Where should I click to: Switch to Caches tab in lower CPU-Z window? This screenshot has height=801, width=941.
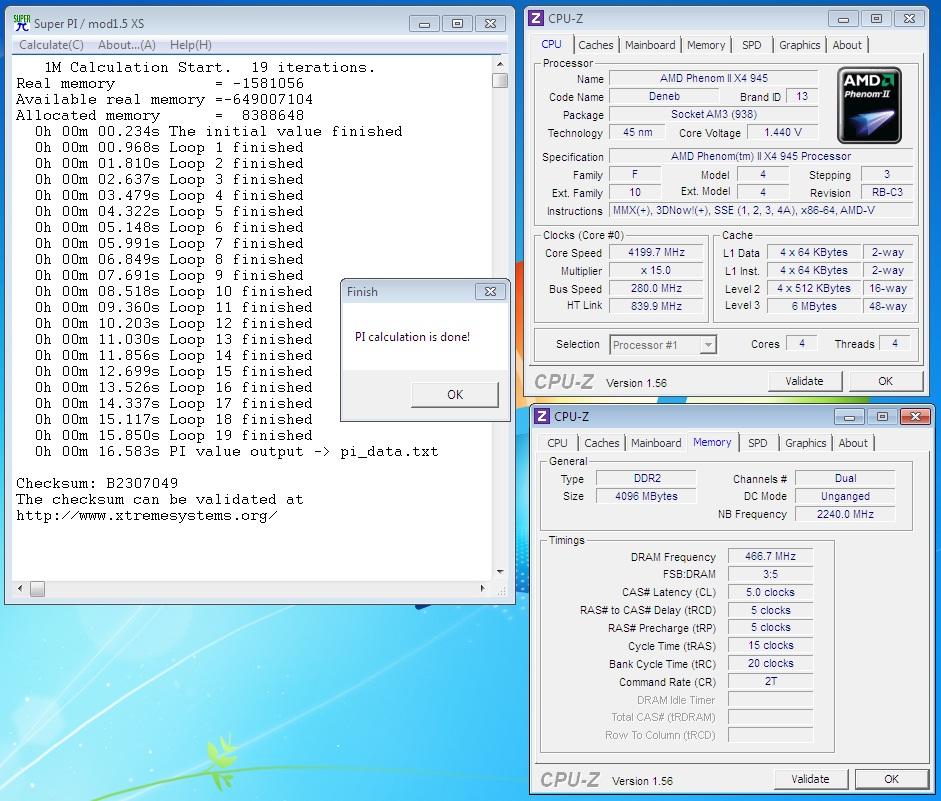tap(601, 443)
